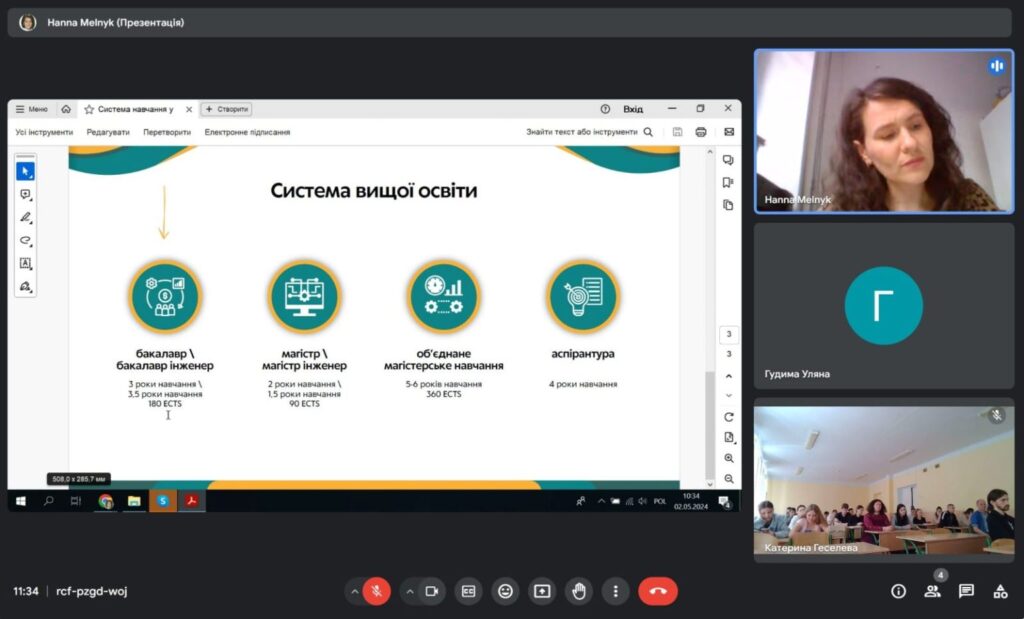Select Катерина Геселева's classroom video tile
Screen dimensions: 1024x619
click(x=883, y=481)
